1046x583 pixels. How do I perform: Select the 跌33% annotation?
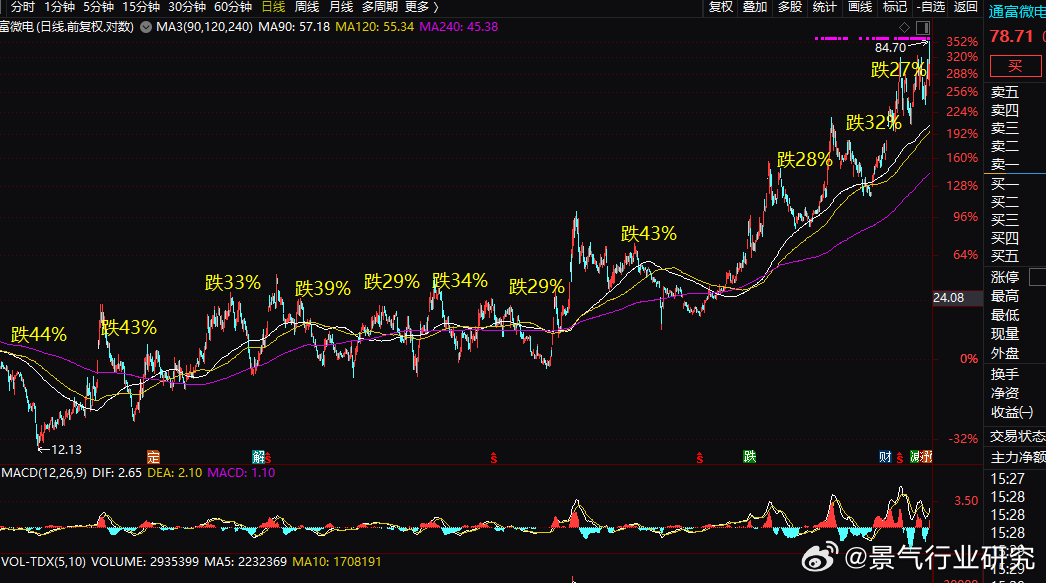point(233,283)
